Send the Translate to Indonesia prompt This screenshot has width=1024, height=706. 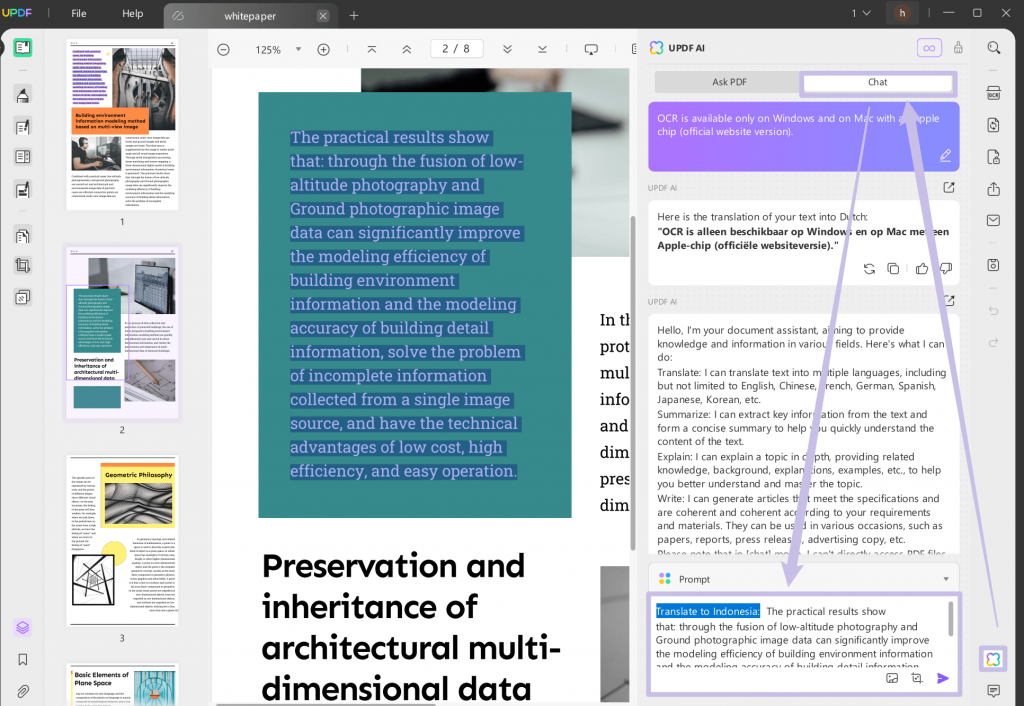coord(942,679)
